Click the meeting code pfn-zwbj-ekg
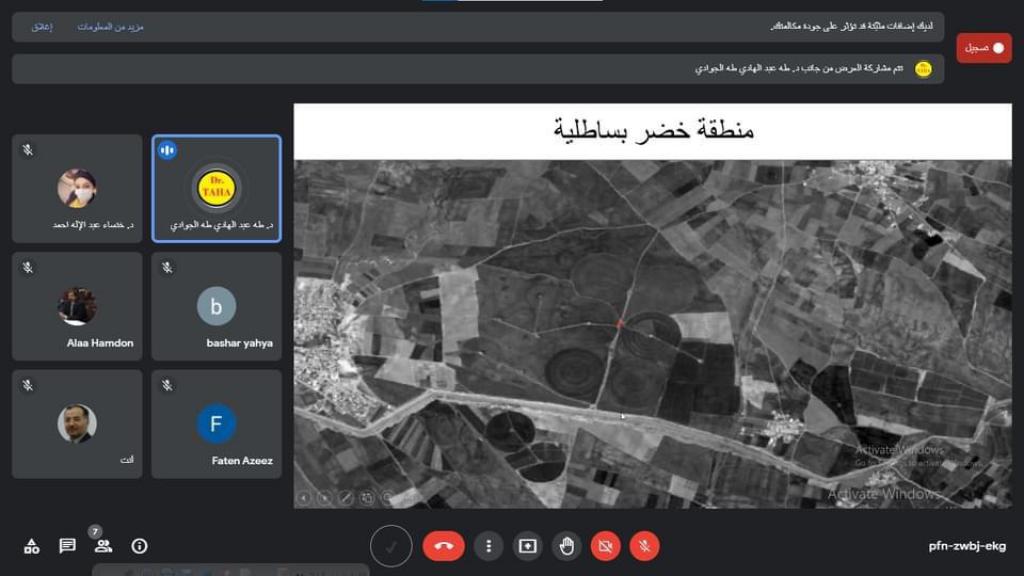This screenshot has width=1024, height=576. coord(966,547)
